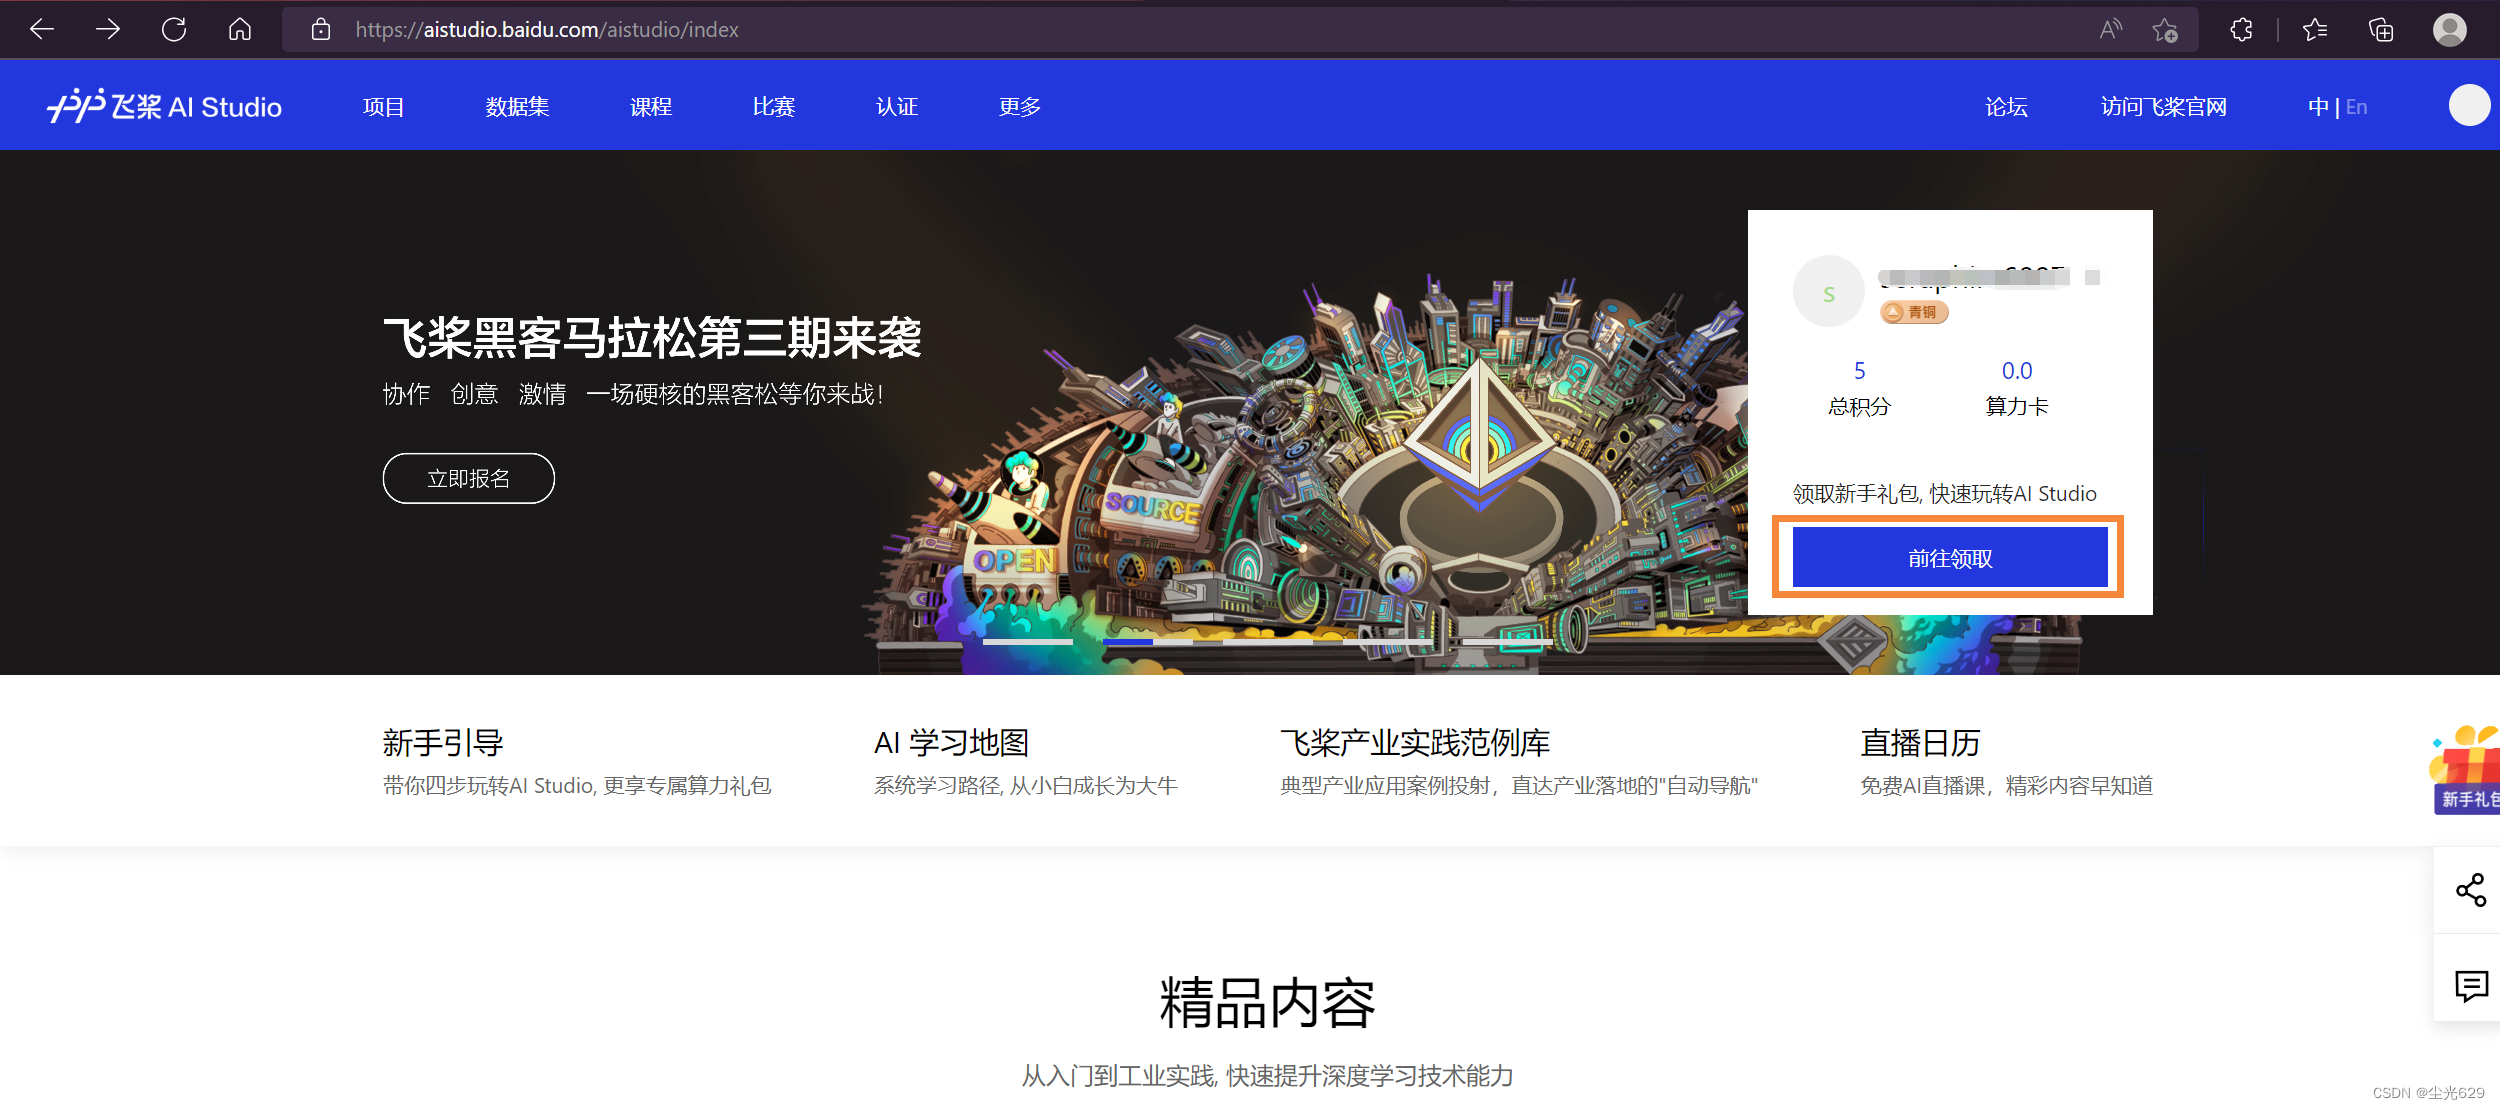Click the 精品内容 heading

pyautogui.click(x=1267, y=1003)
